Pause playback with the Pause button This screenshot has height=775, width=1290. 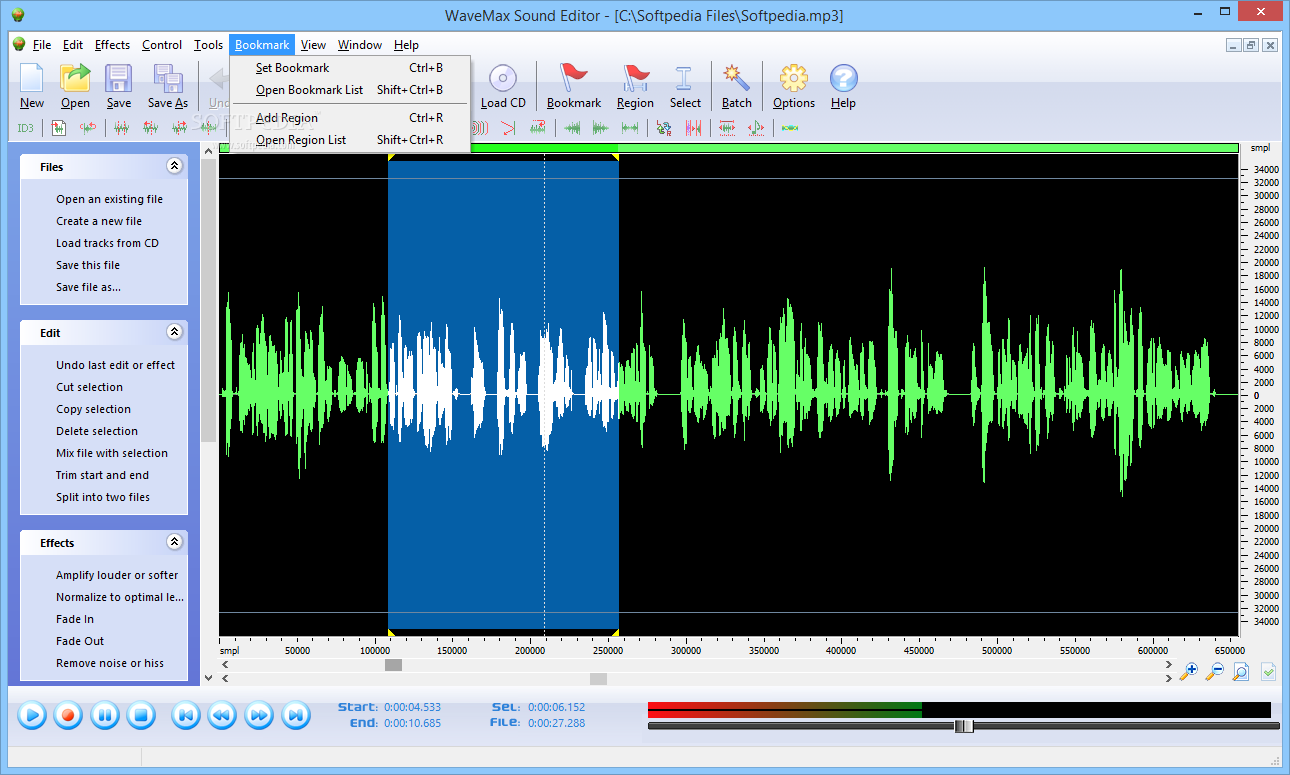[x=105, y=715]
